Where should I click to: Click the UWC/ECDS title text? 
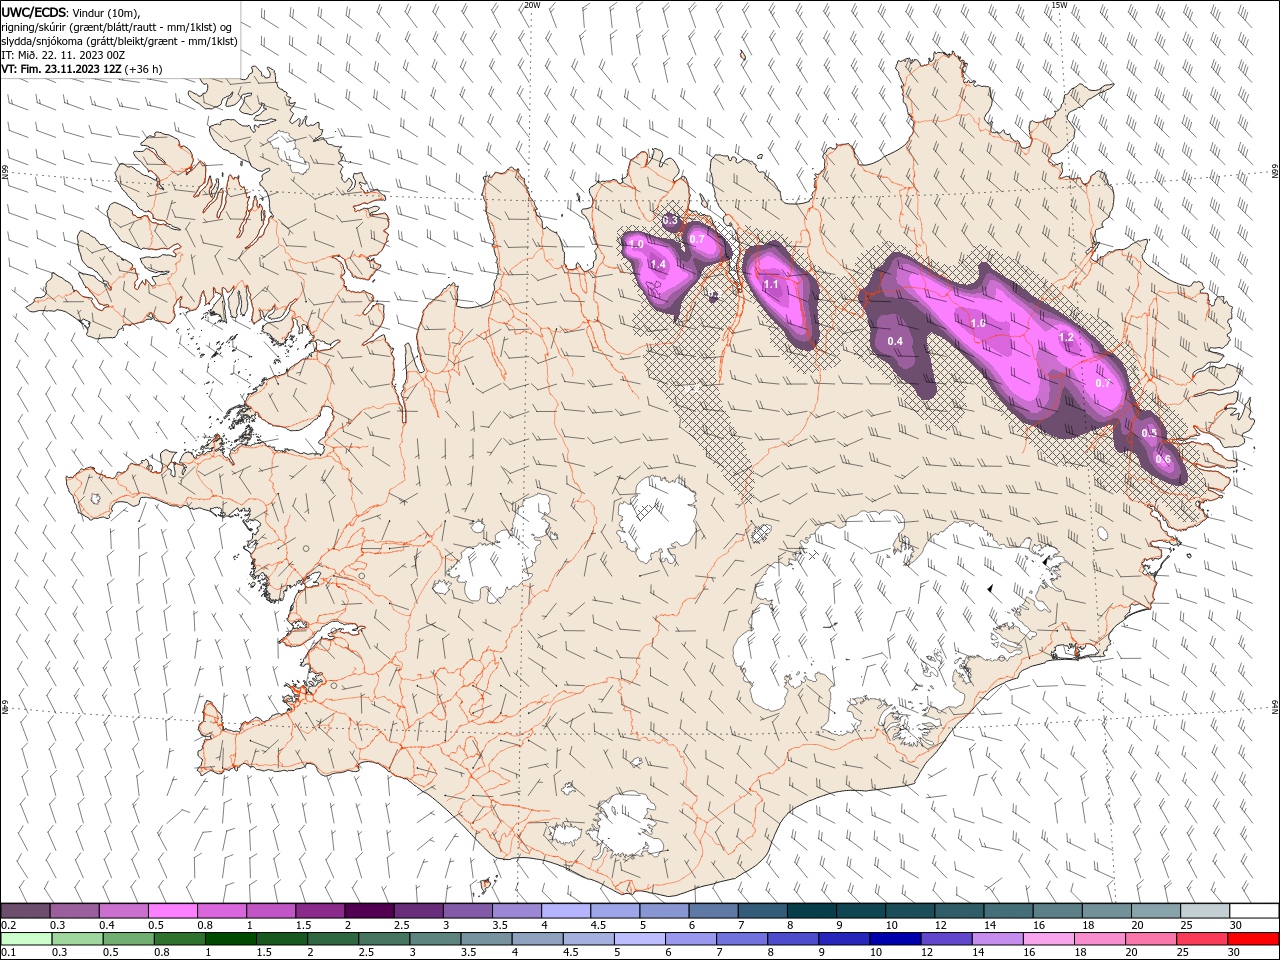point(36,12)
